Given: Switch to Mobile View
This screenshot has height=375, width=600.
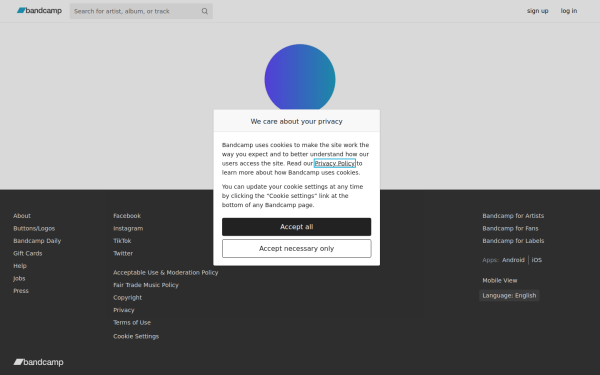Looking at the screenshot, I should [x=499, y=280].
